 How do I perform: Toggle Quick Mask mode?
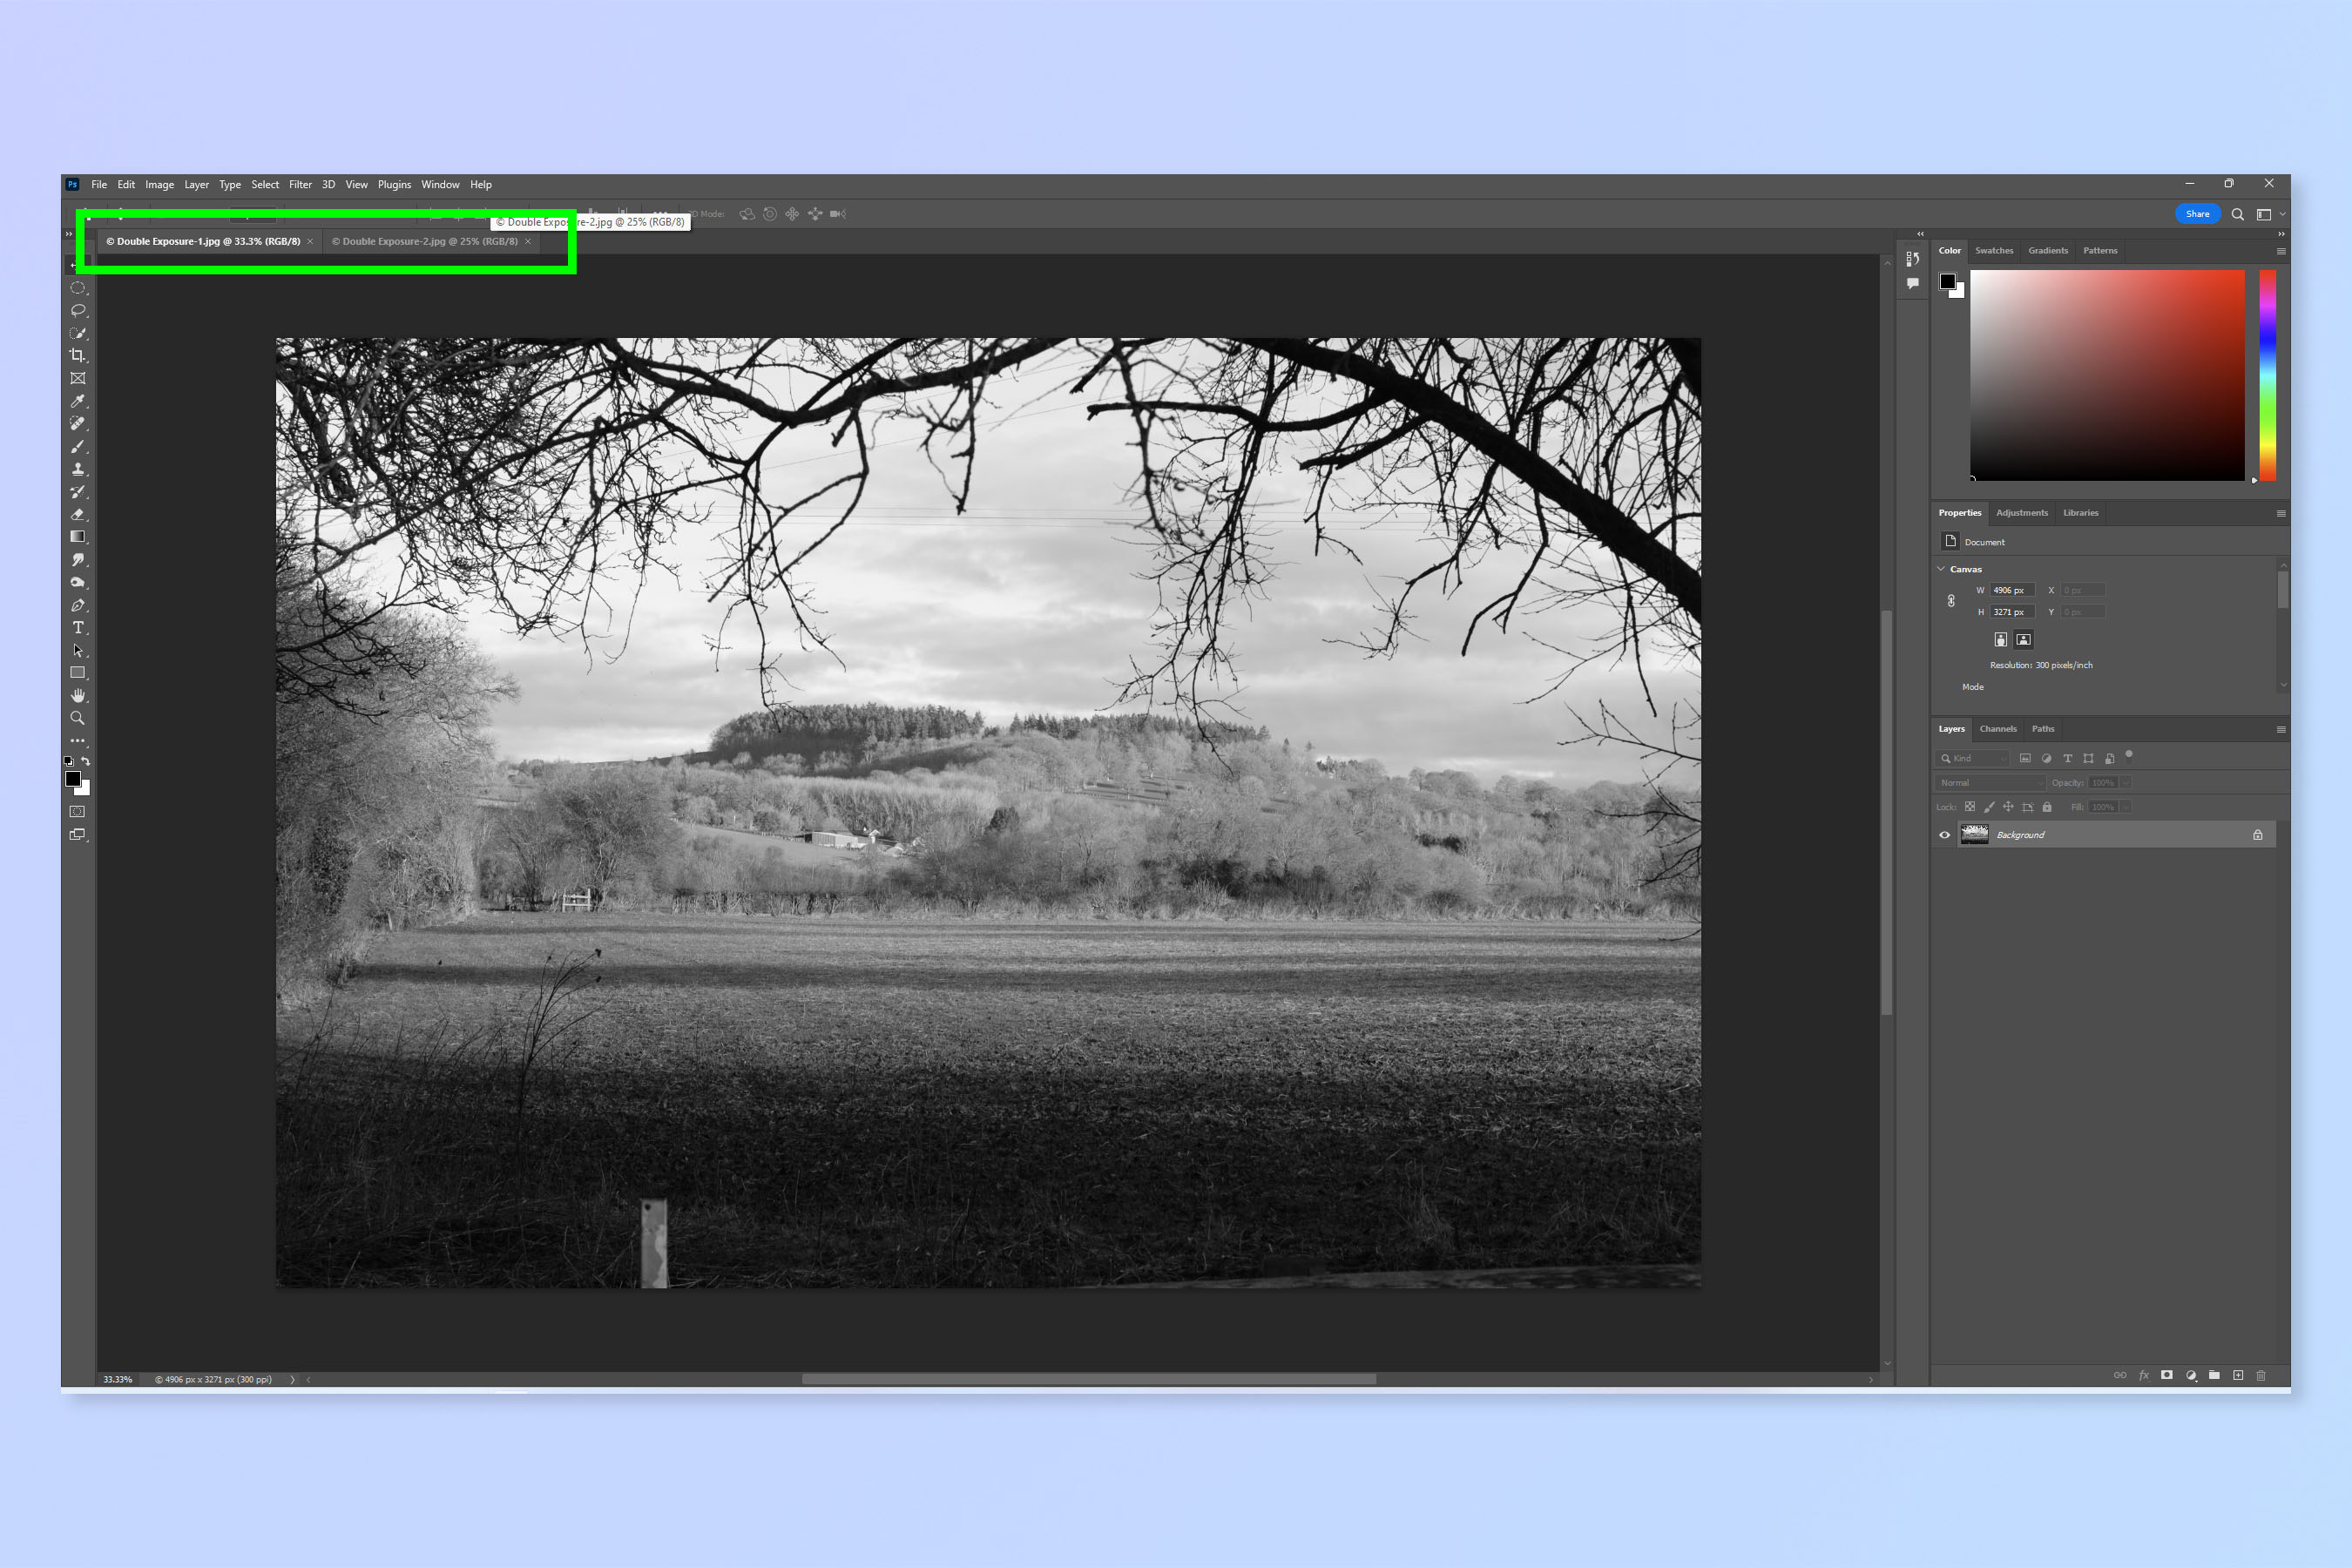click(x=77, y=810)
